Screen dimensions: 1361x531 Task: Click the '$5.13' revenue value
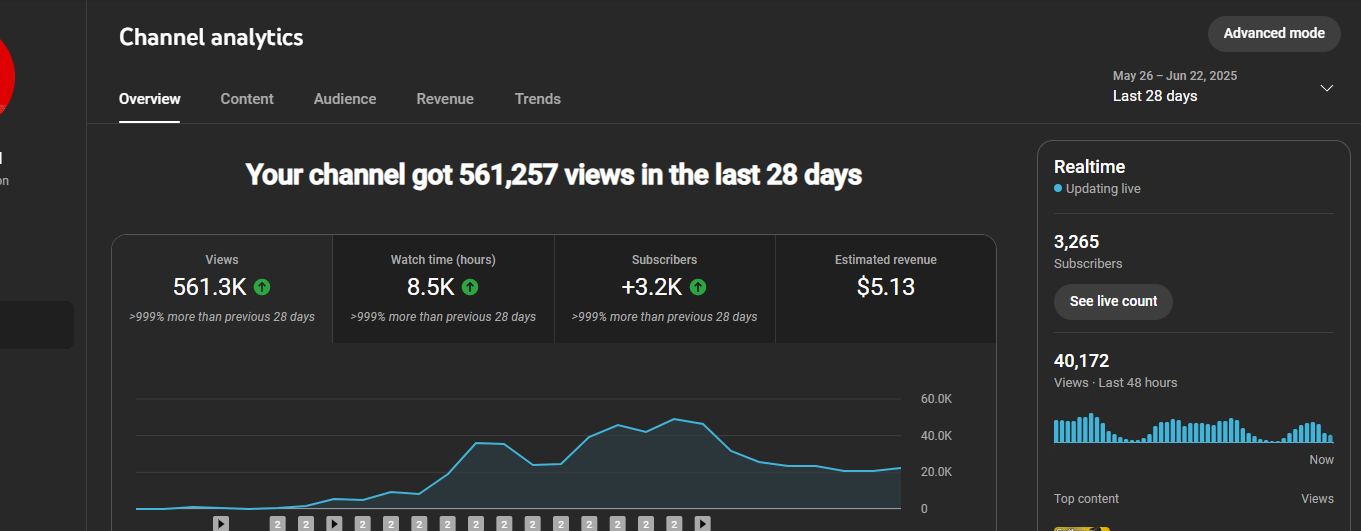[x=886, y=287]
